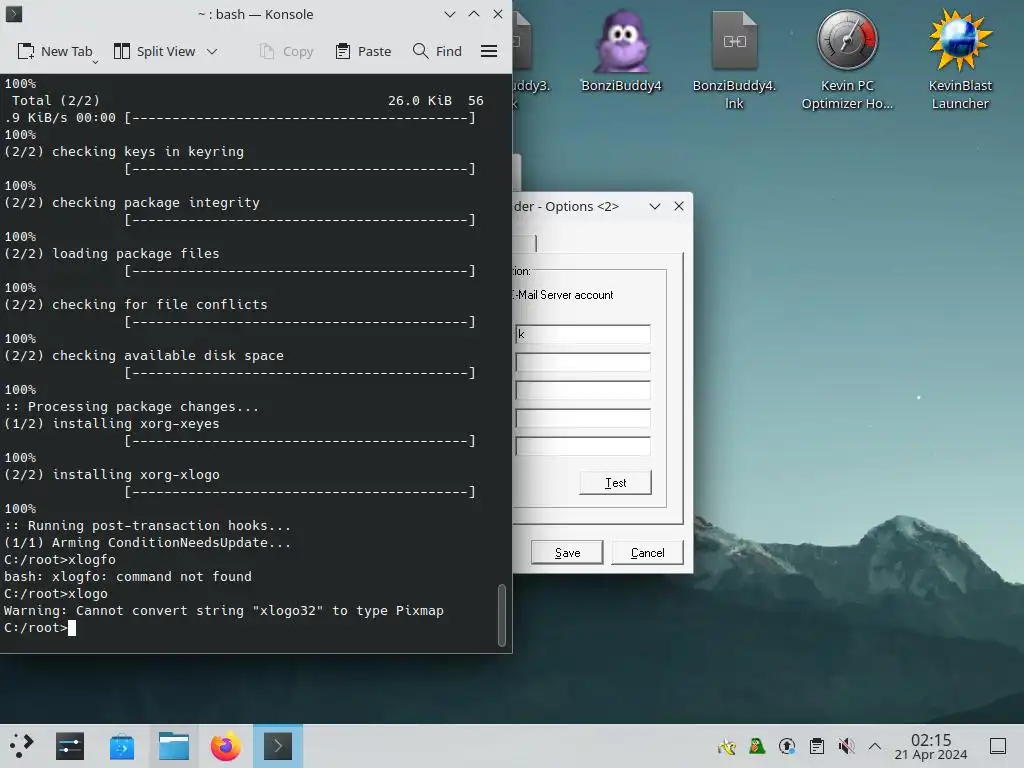Screen dimensions: 1024x768
Task: Click 'Processing package changes...' line
Action: 131,407
